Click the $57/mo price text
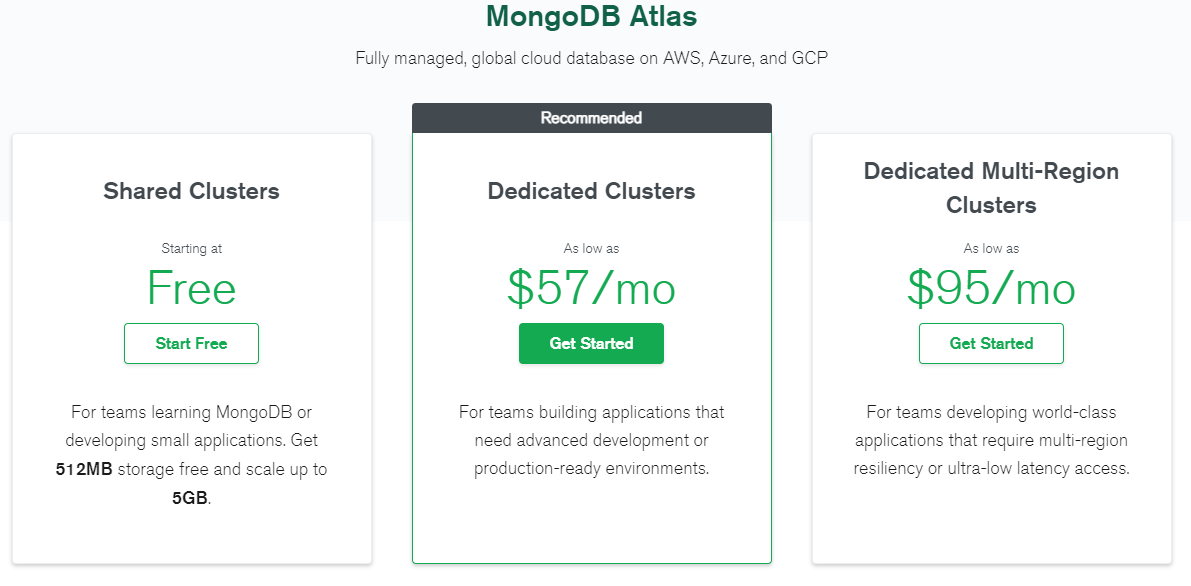The image size is (1191, 586). 591,289
